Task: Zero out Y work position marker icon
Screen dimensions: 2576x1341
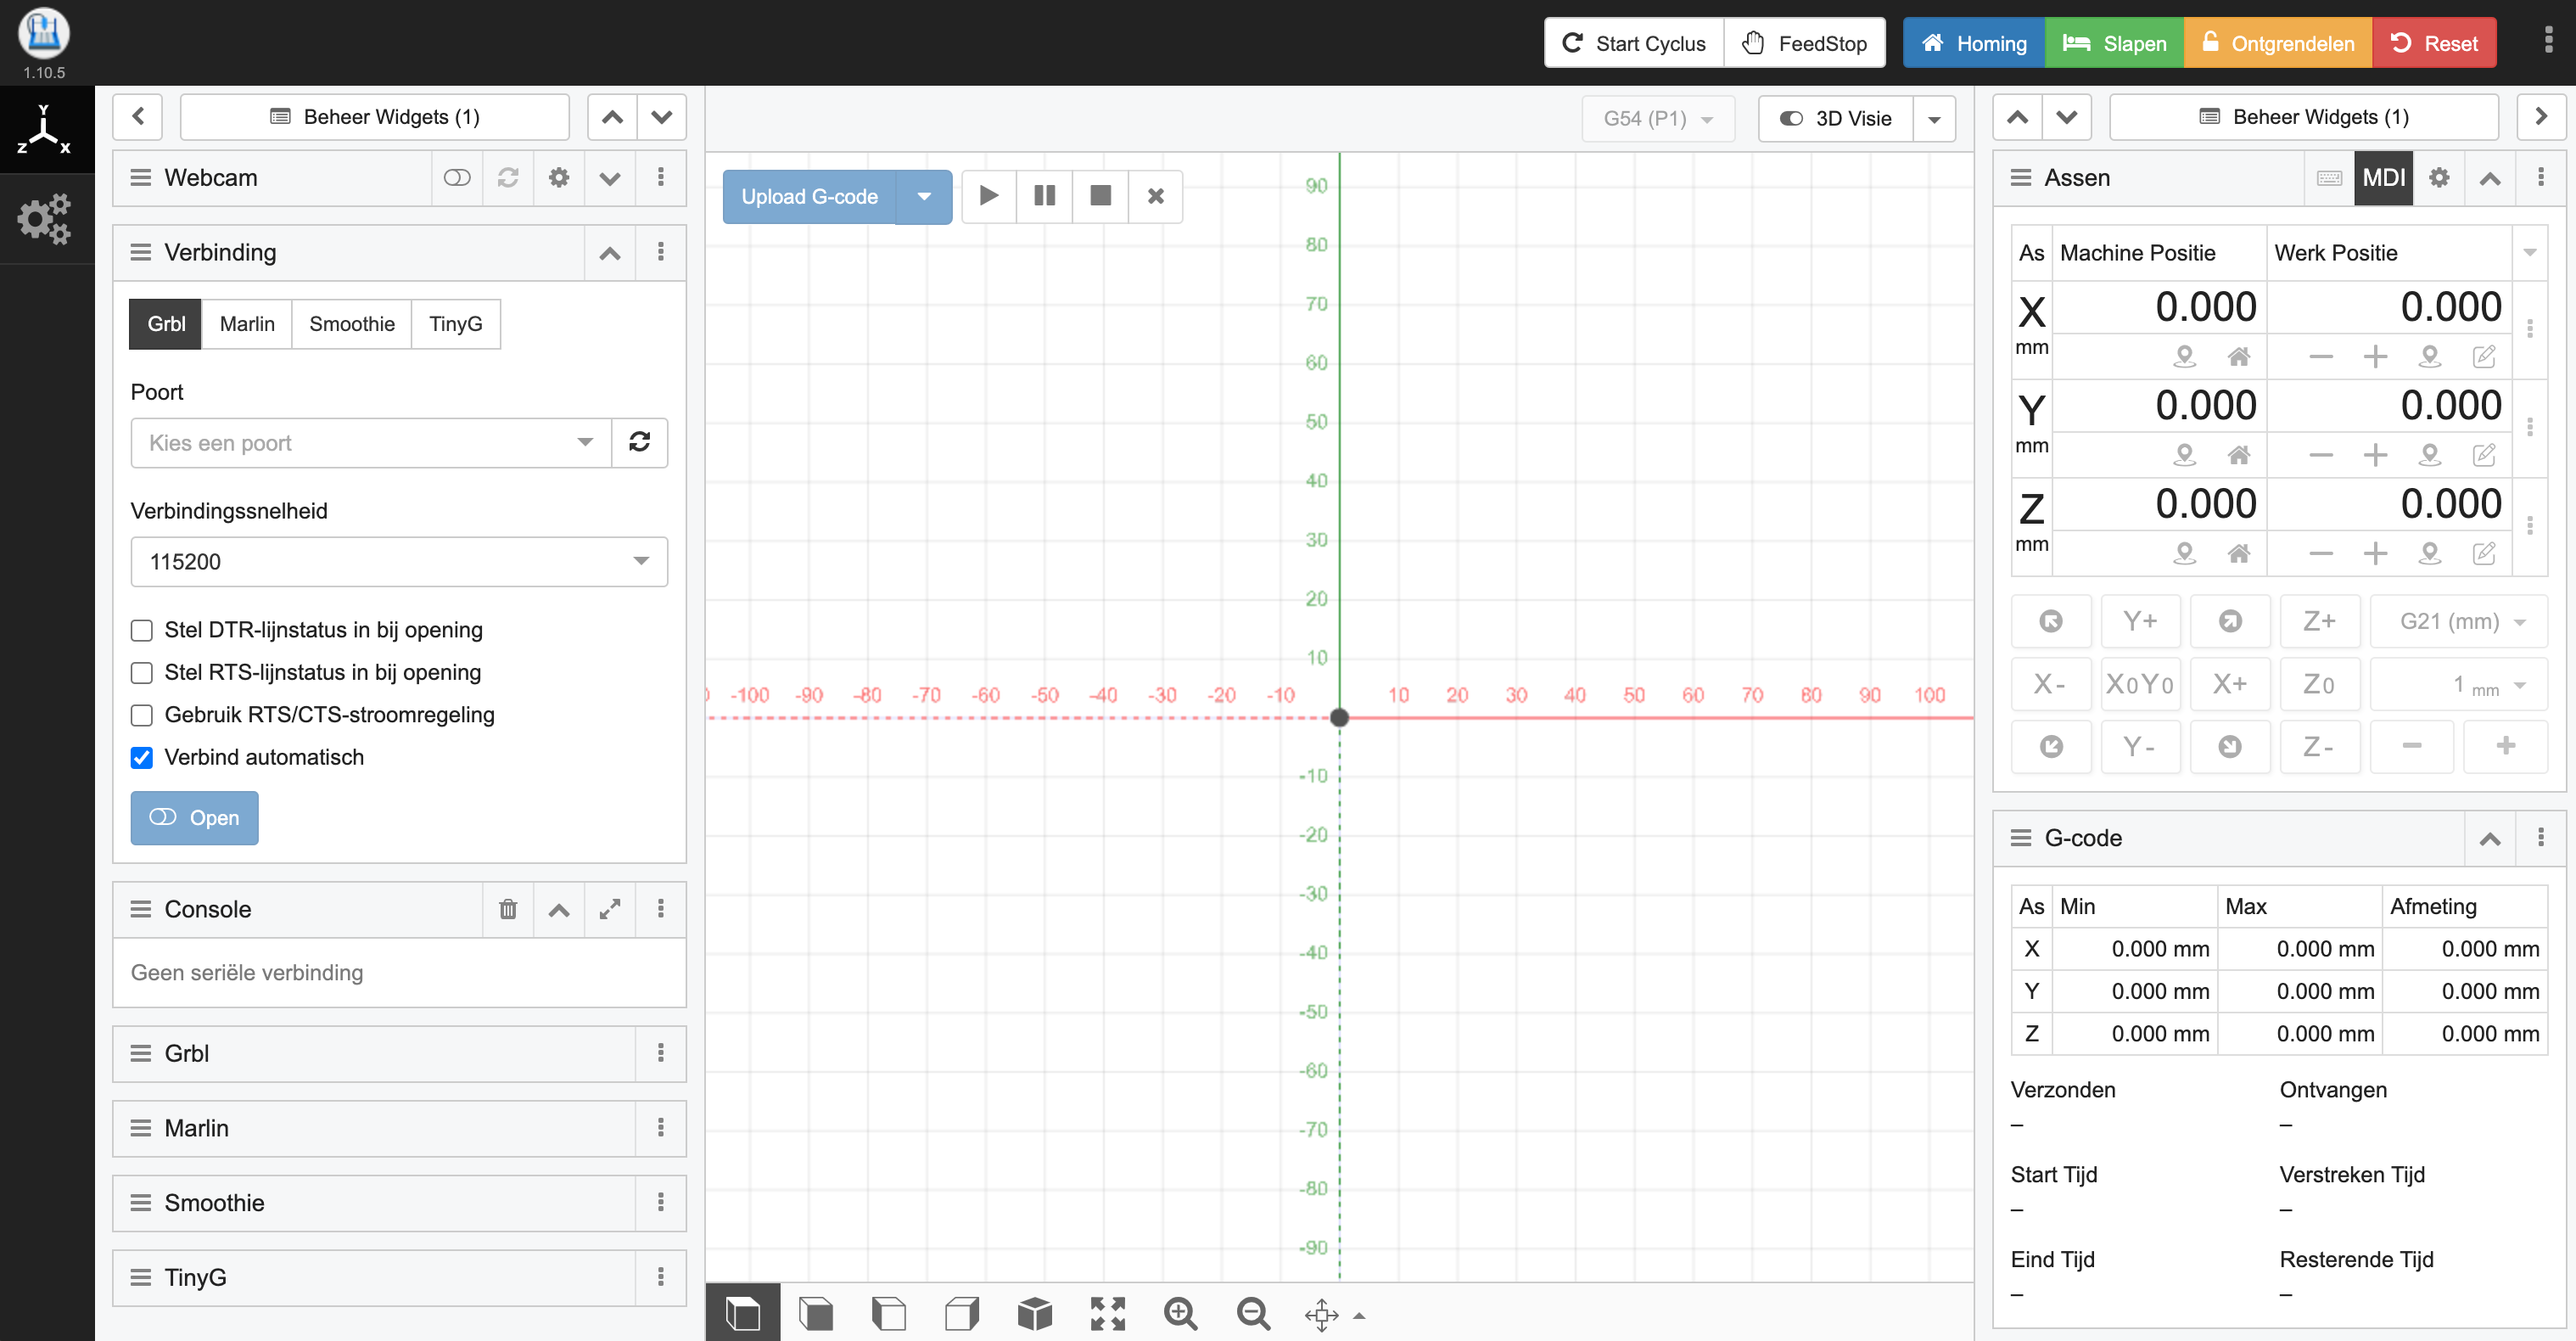Action: 2430,455
